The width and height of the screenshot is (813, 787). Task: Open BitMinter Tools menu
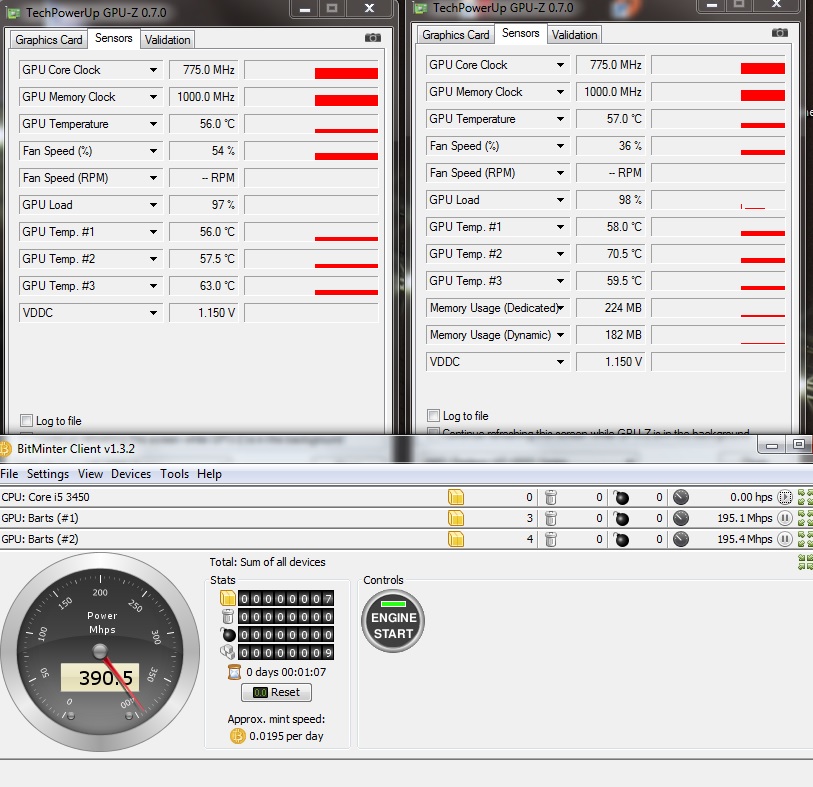[174, 474]
